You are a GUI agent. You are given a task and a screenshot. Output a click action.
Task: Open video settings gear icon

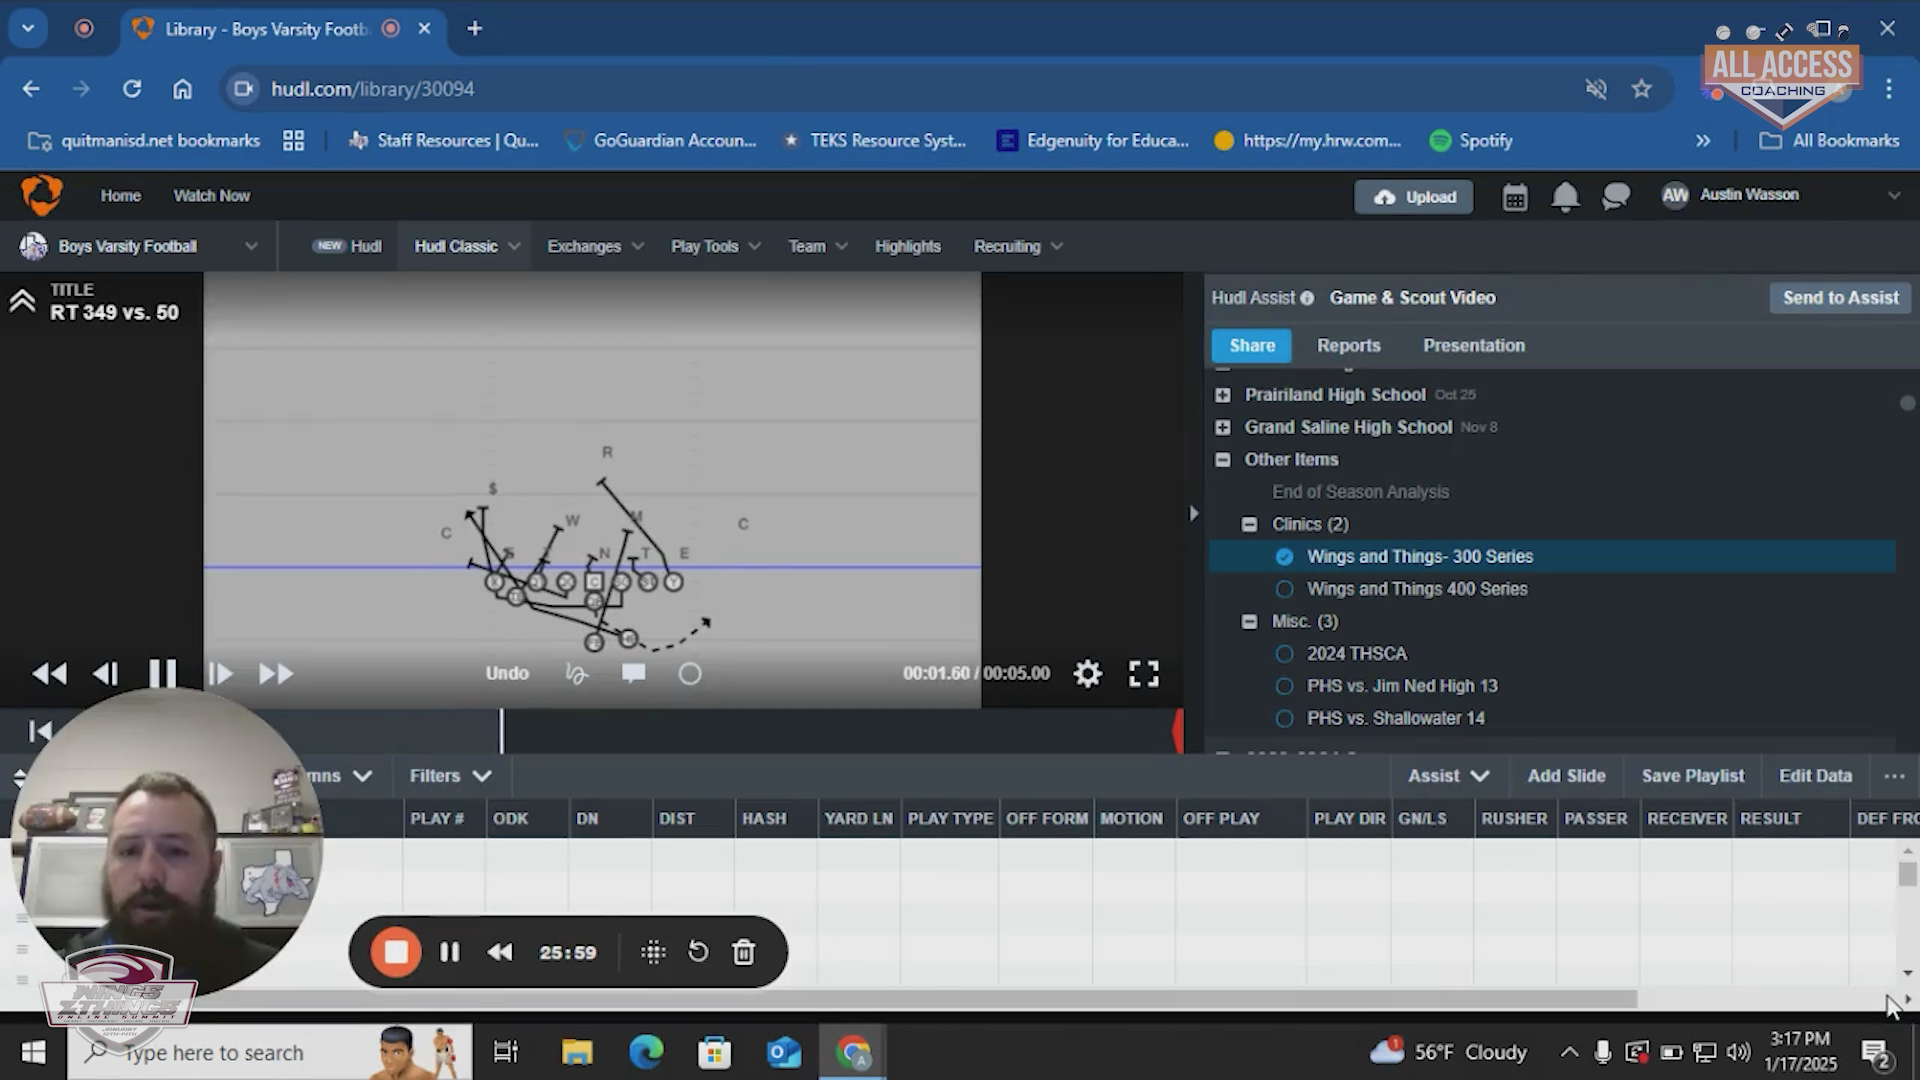pyautogui.click(x=1088, y=673)
